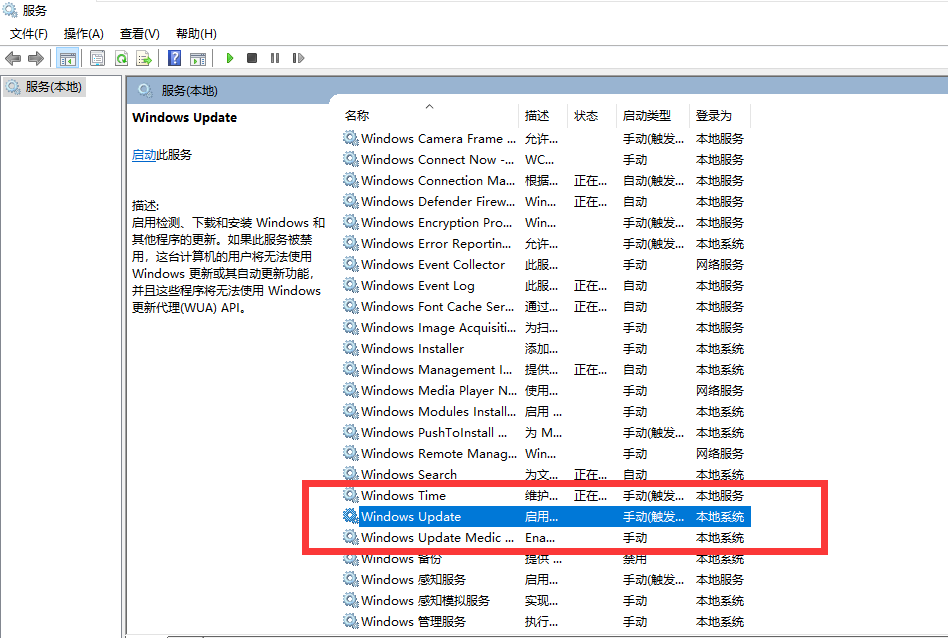Refresh the service list with the refresh icon
Screen dimensions: 948x638
tap(121, 57)
